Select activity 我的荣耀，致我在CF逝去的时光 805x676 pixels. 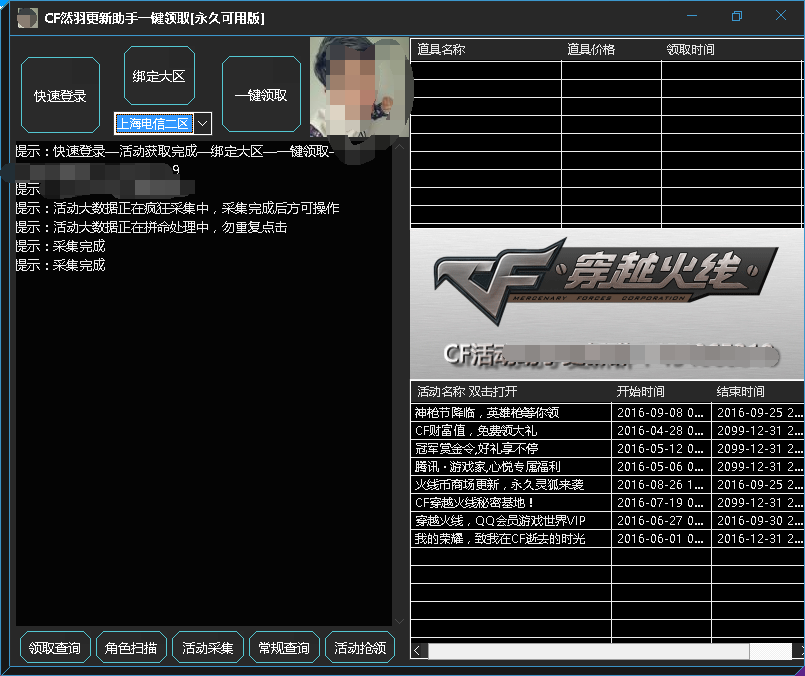click(x=500, y=538)
